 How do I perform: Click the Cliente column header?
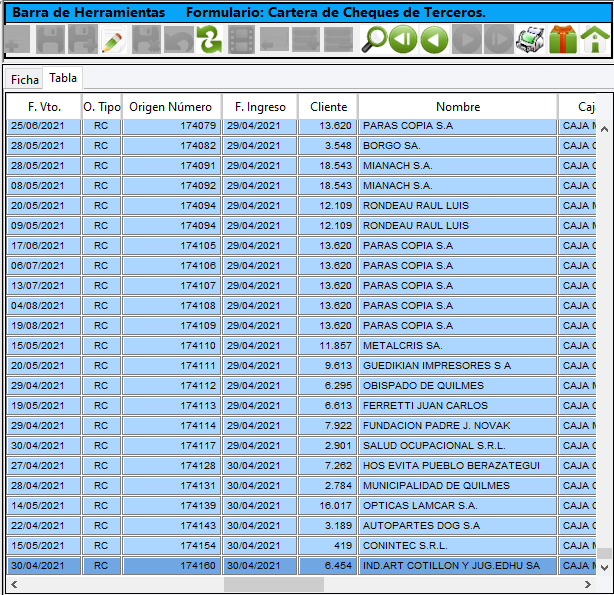(x=328, y=107)
